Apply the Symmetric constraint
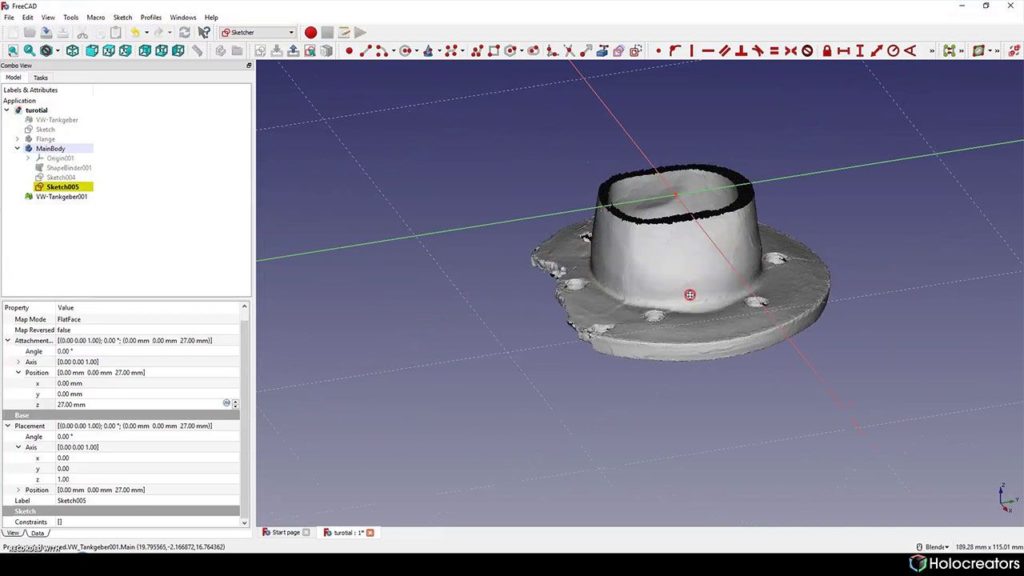The image size is (1024, 576). tap(791, 51)
